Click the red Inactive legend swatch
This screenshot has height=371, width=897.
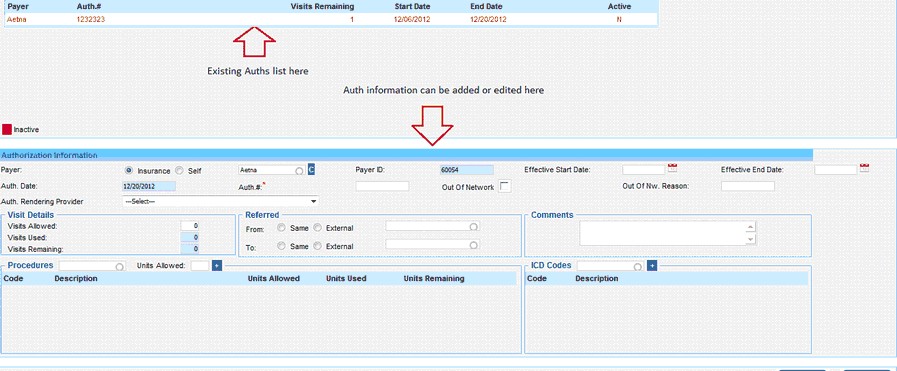click(7, 130)
